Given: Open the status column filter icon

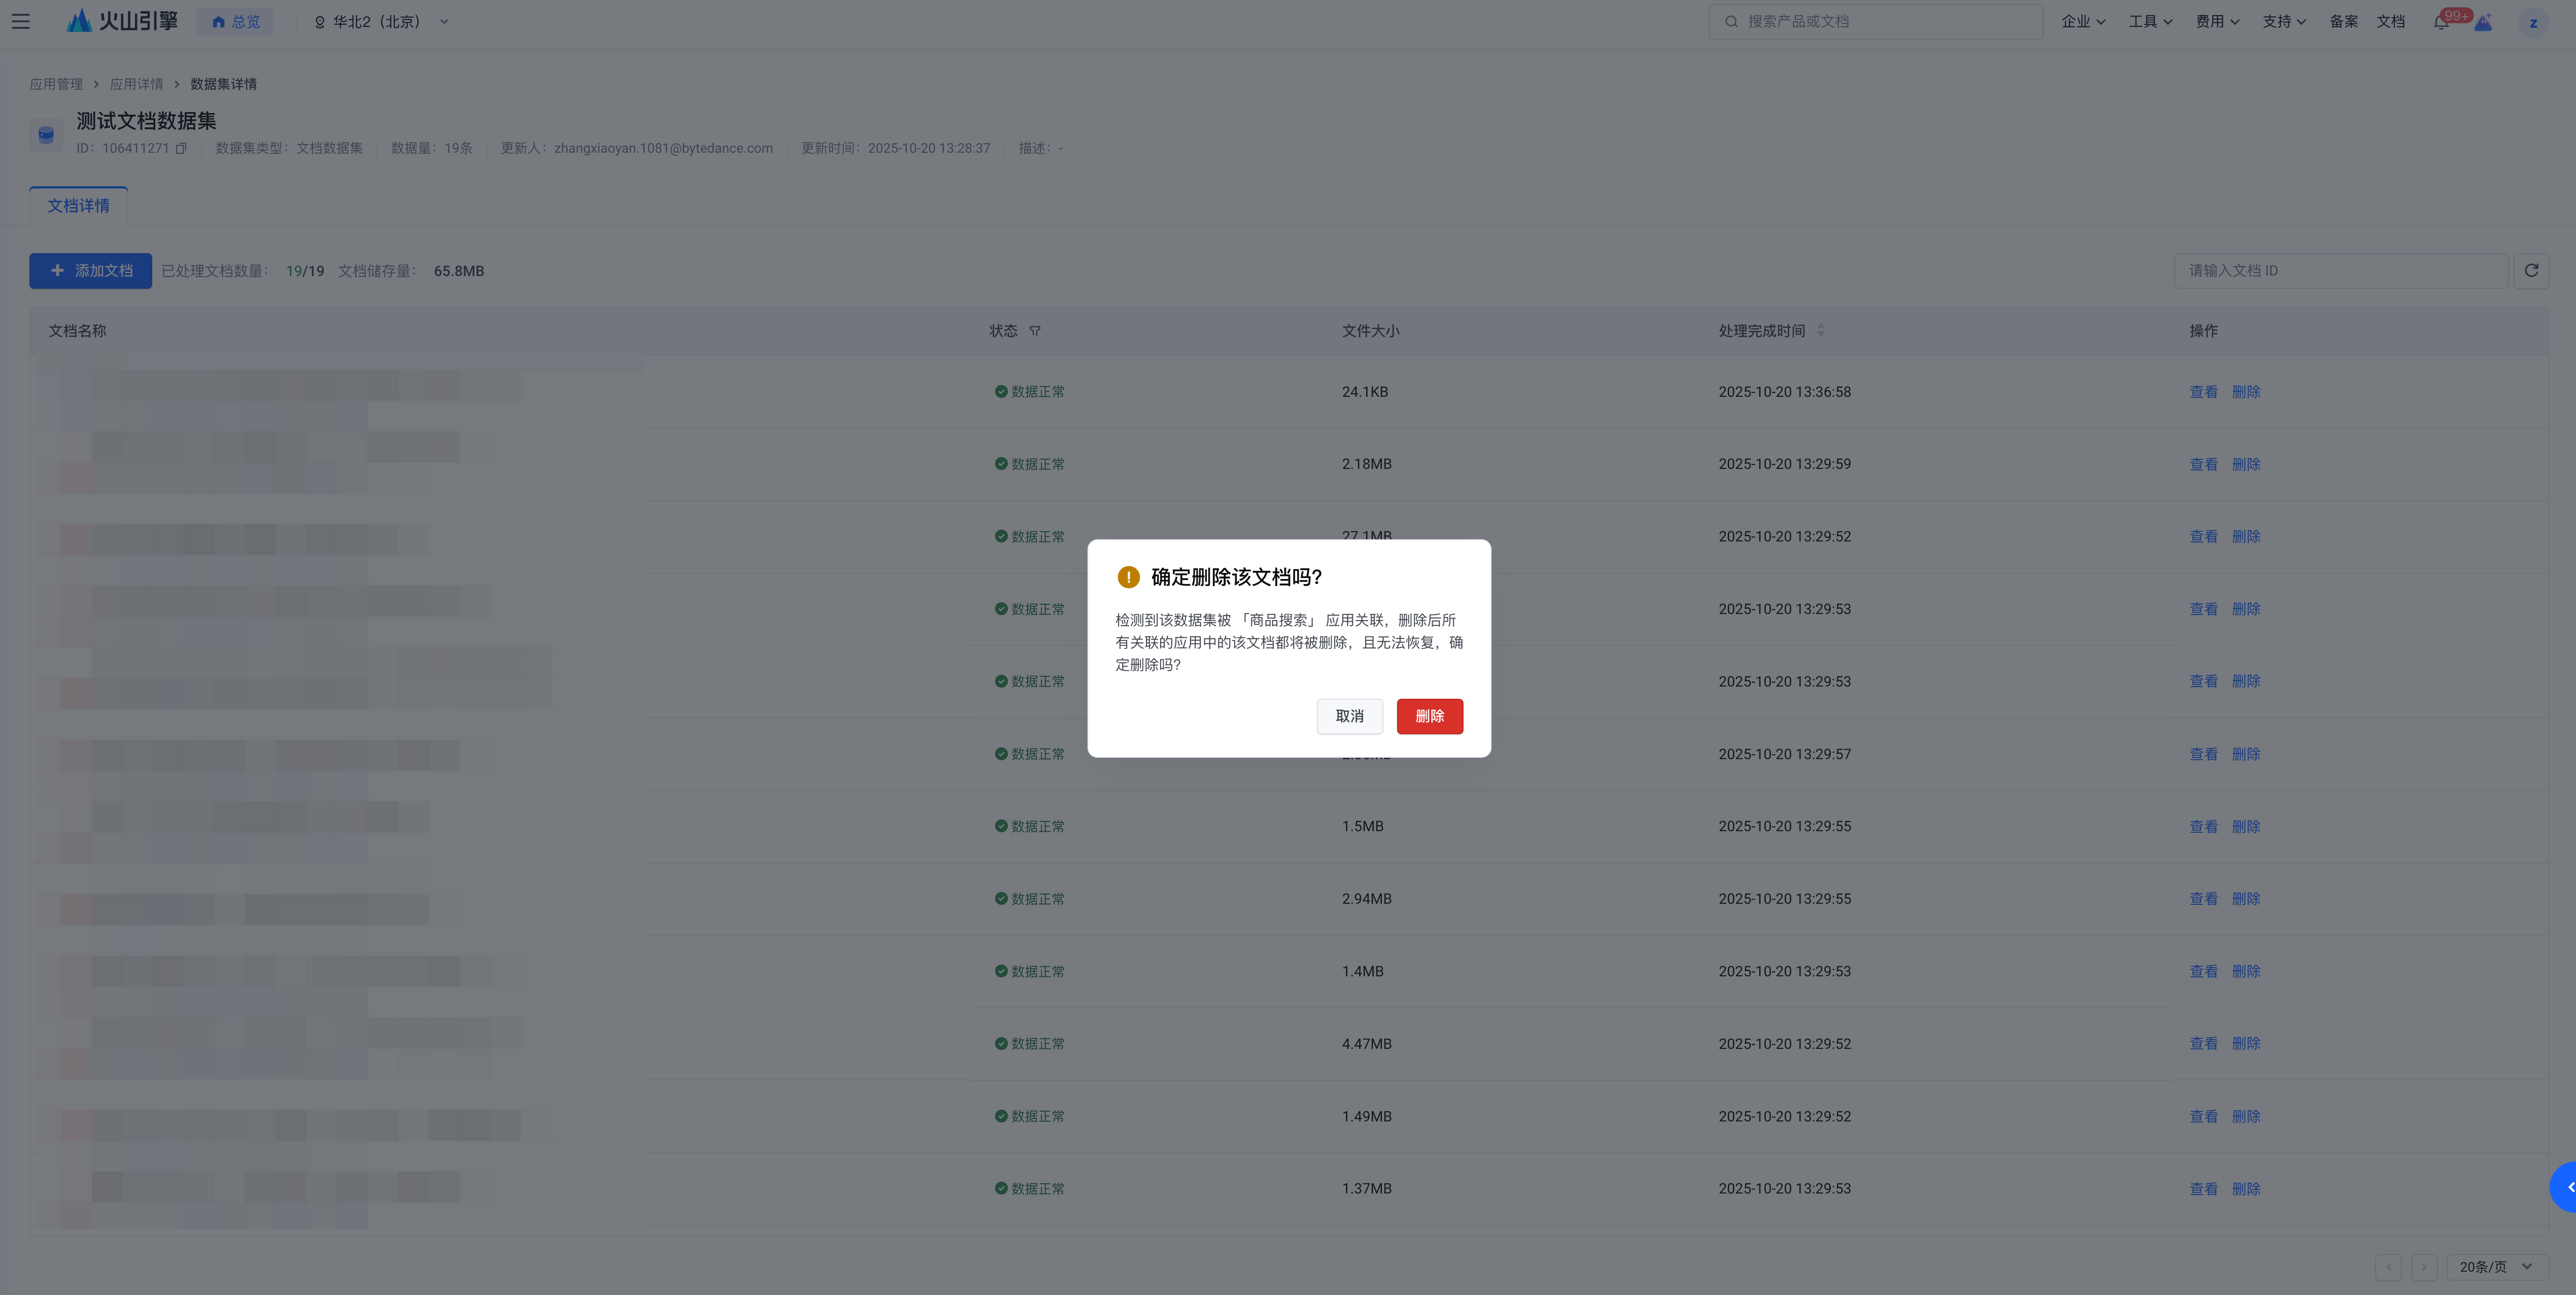Looking at the screenshot, I should pyautogui.click(x=1035, y=331).
